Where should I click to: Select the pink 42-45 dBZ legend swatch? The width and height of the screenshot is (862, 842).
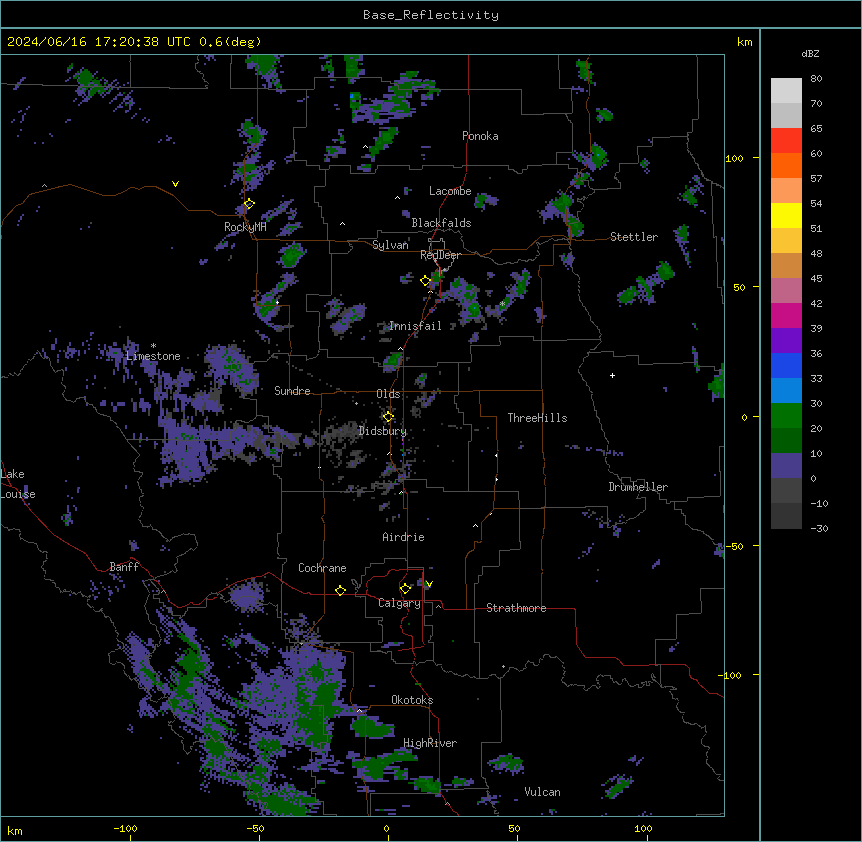[x=786, y=291]
